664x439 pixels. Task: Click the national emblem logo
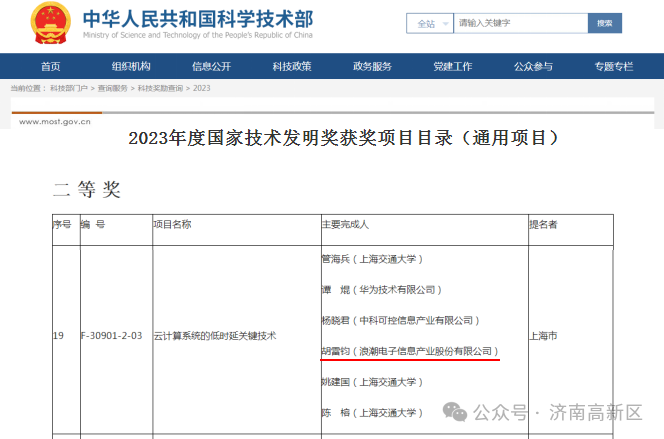50,23
